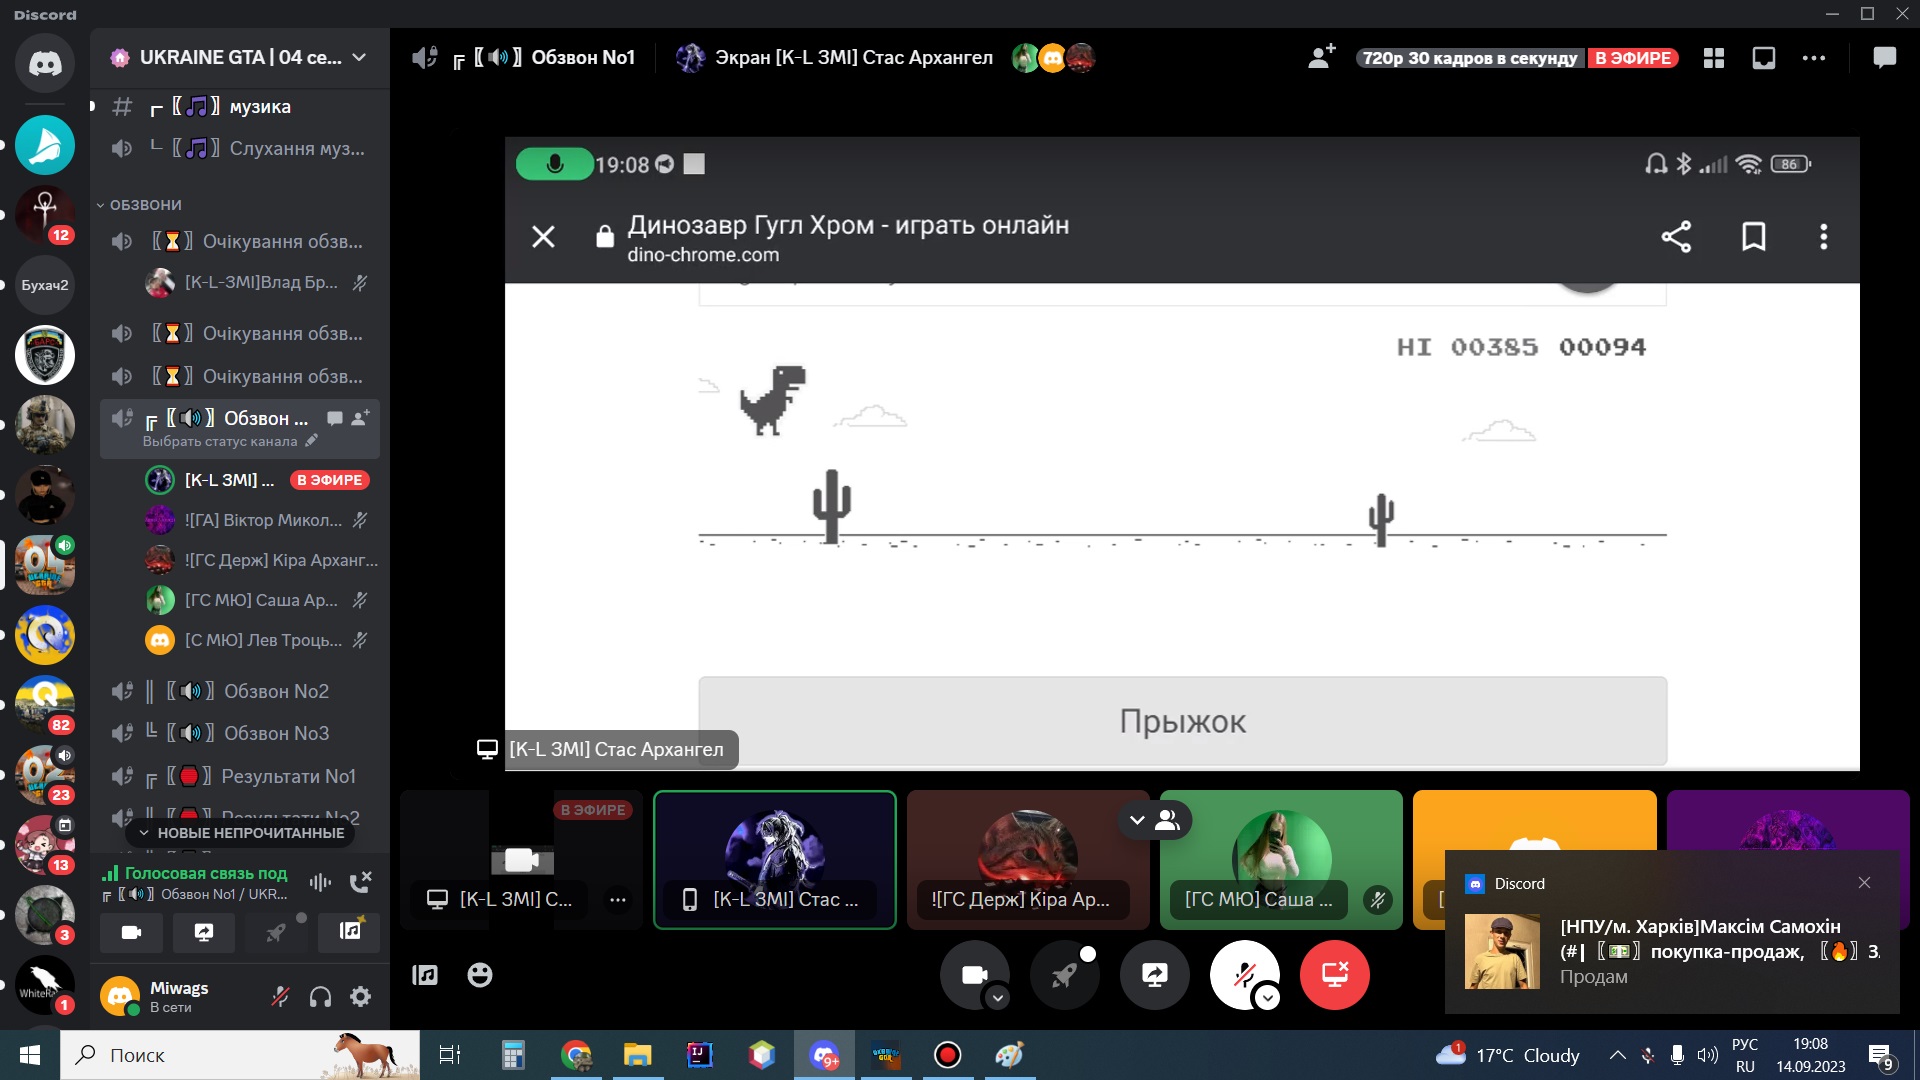The height and width of the screenshot is (1080, 1920).
Task: Start an activity with the round rocket button
Action: click(x=1065, y=975)
